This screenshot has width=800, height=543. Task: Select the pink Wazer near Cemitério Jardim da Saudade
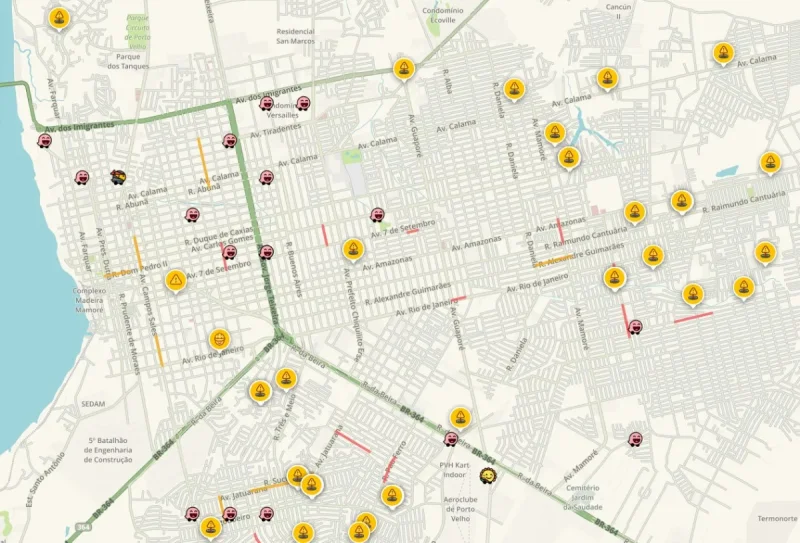(635, 438)
